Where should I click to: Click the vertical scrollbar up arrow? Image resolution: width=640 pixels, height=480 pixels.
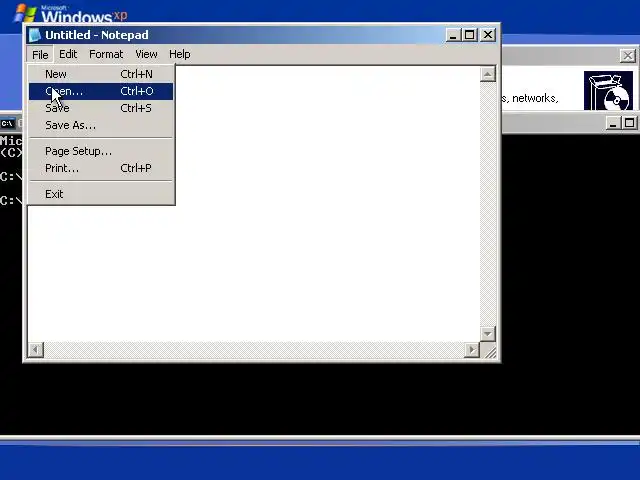point(488,74)
